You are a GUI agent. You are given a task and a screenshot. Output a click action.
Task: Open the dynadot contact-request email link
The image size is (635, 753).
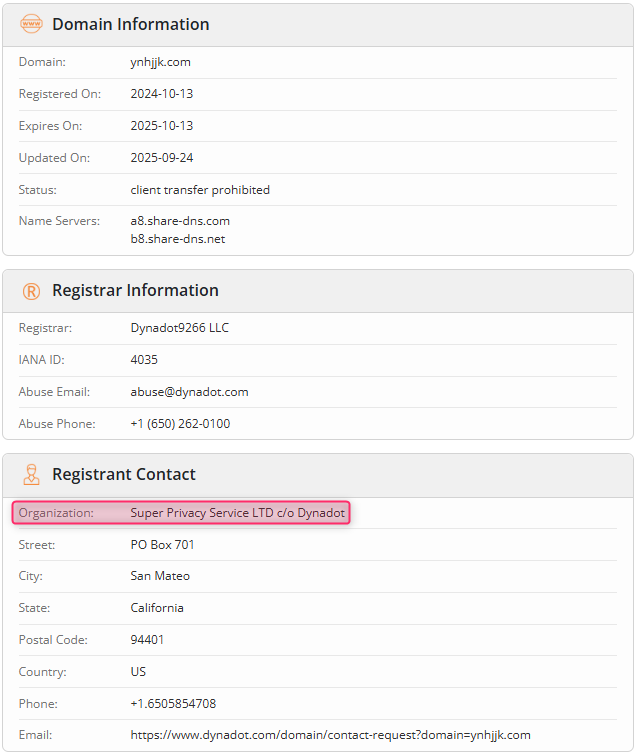coord(330,735)
